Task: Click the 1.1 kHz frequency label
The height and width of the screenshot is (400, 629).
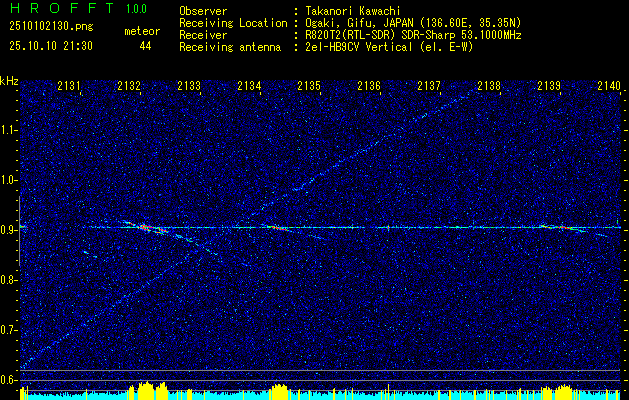Action: pos(8,130)
